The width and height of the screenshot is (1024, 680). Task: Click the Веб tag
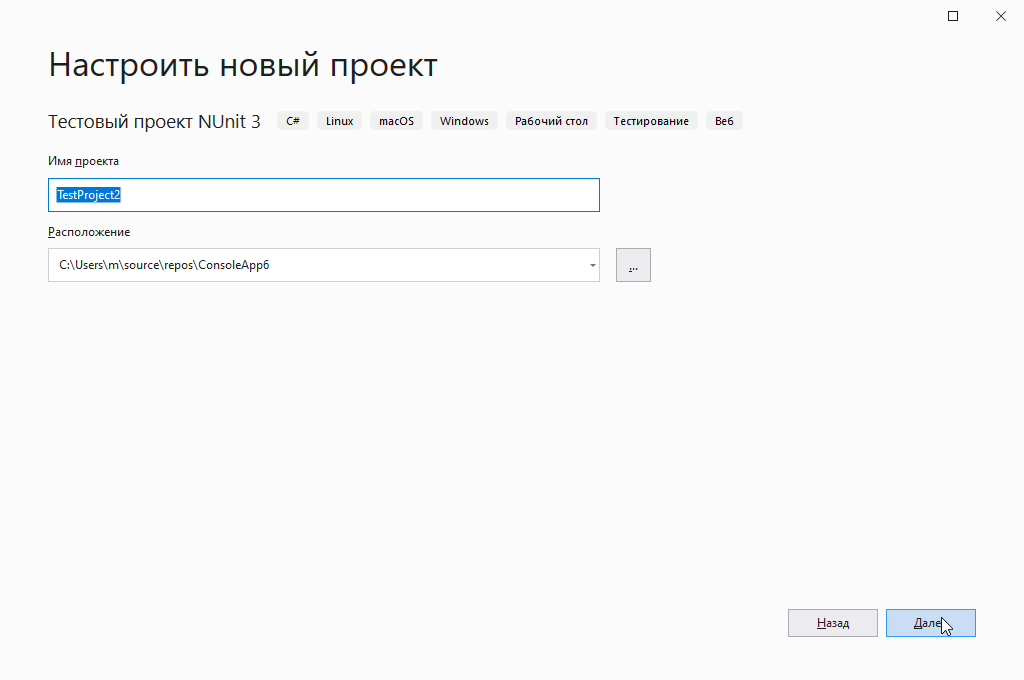(x=724, y=121)
